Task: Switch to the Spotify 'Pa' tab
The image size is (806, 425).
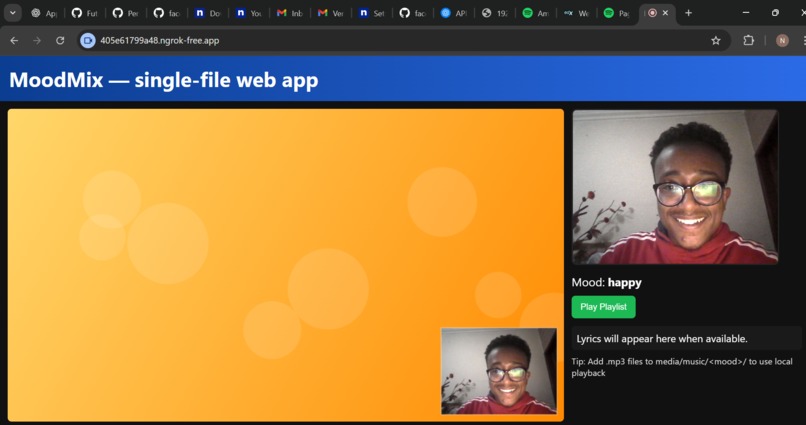Action: [x=617, y=13]
